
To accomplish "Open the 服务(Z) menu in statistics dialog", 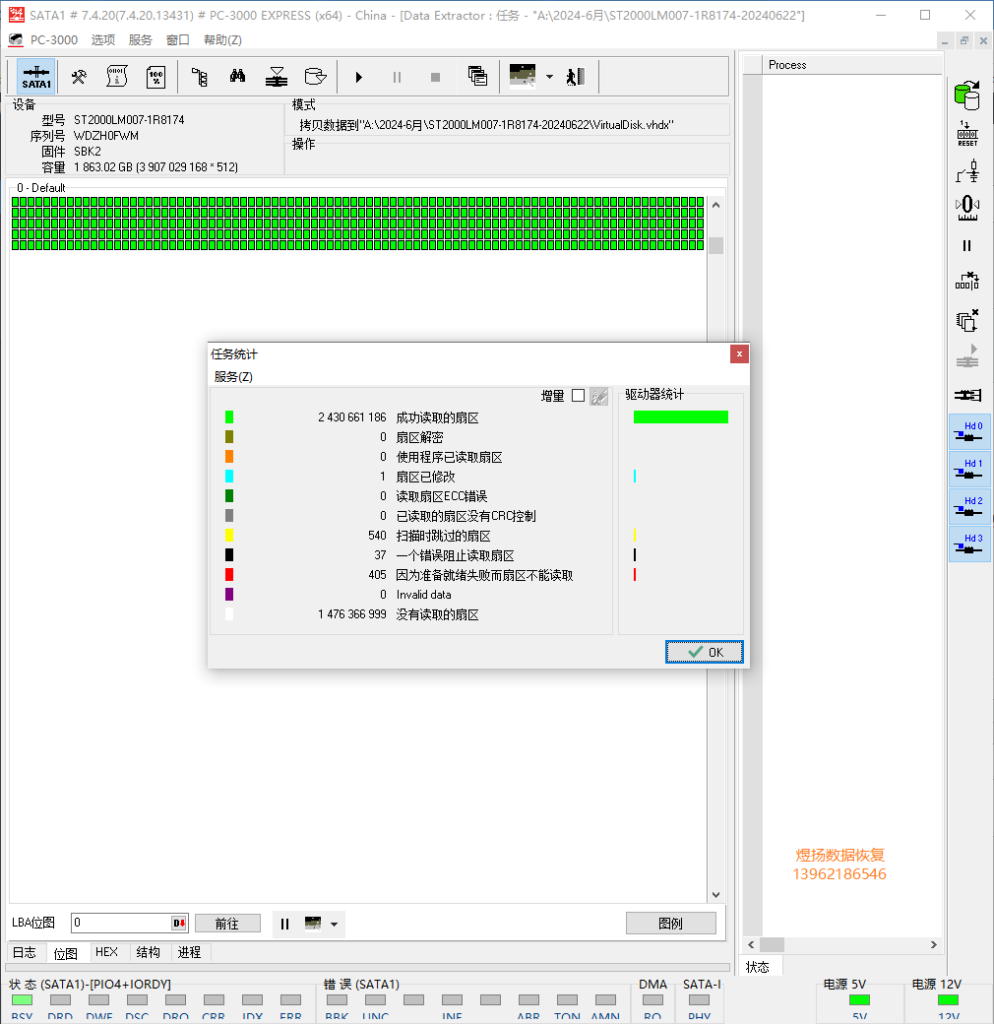I will (233, 377).
